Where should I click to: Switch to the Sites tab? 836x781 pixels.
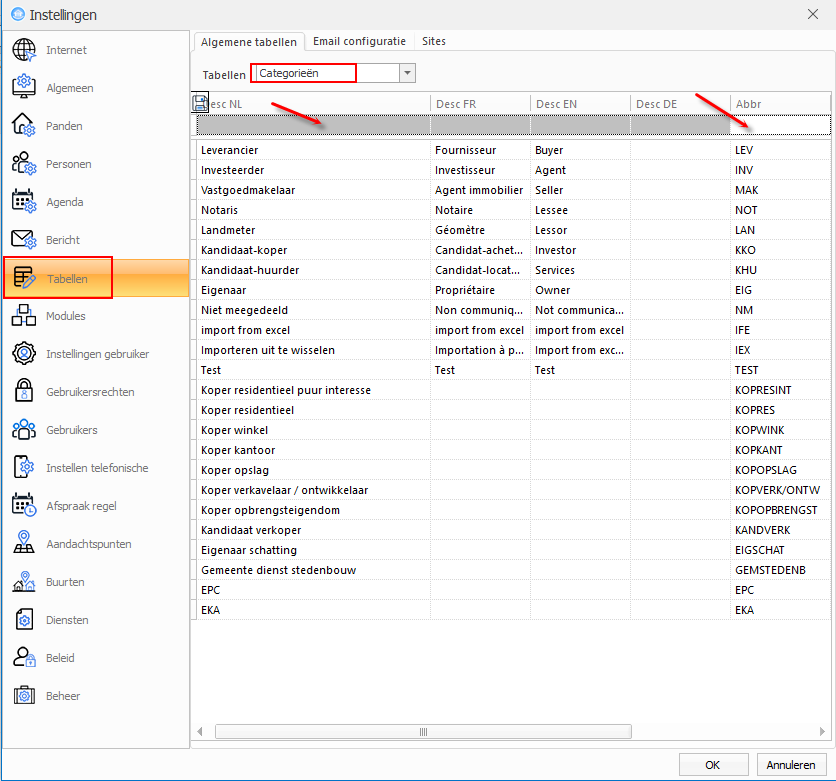[x=433, y=42]
